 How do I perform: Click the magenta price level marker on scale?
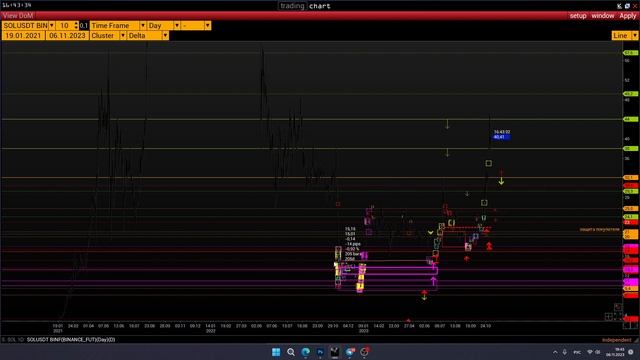point(631,269)
